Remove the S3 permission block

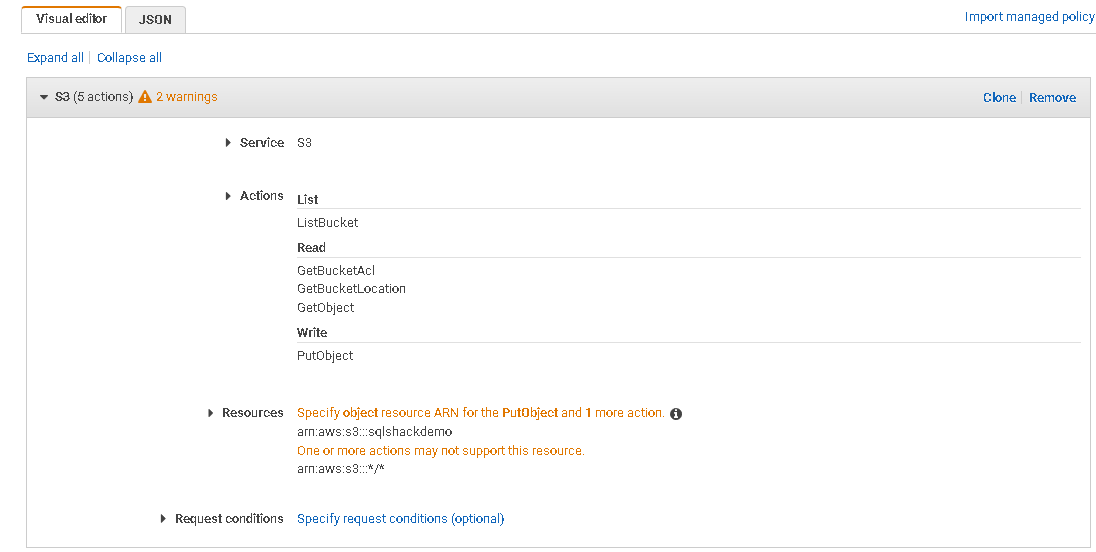click(x=1052, y=98)
